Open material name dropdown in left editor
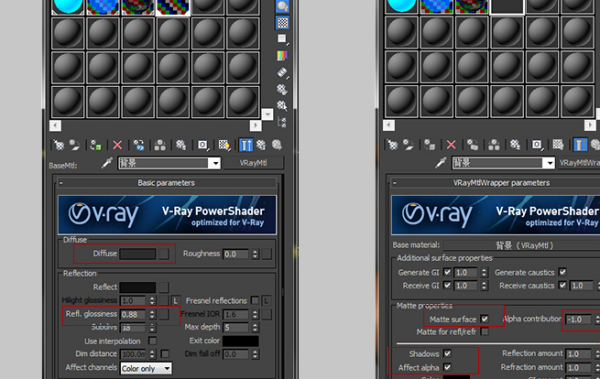Image resolution: width=600 pixels, height=379 pixels. click(x=215, y=163)
